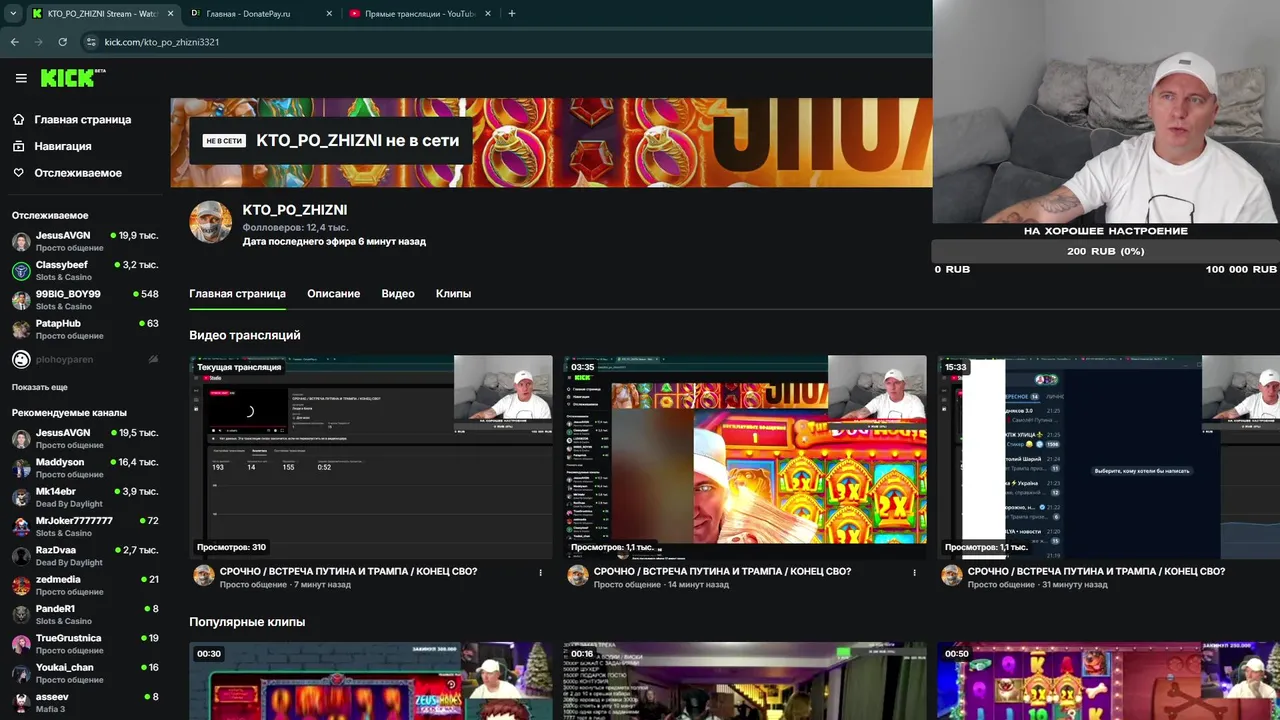Click Mk14ebr avatar in recommended channels
This screenshot has height=720, width=1280.
pos(21,497)
